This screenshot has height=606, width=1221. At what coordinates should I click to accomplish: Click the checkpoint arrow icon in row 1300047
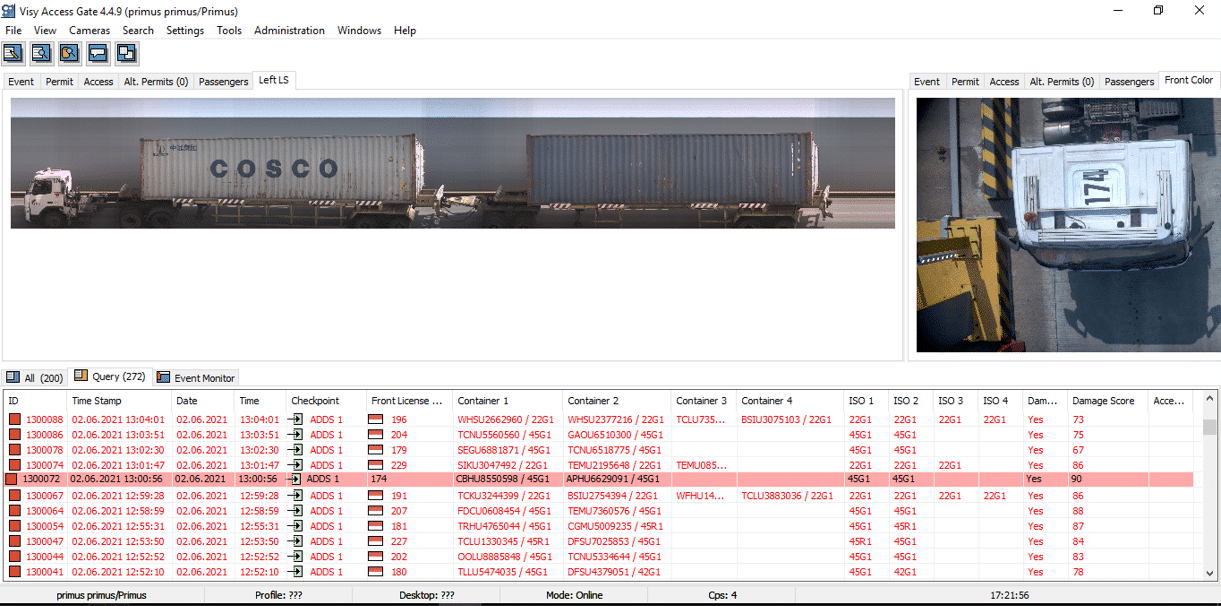point(296,541)
